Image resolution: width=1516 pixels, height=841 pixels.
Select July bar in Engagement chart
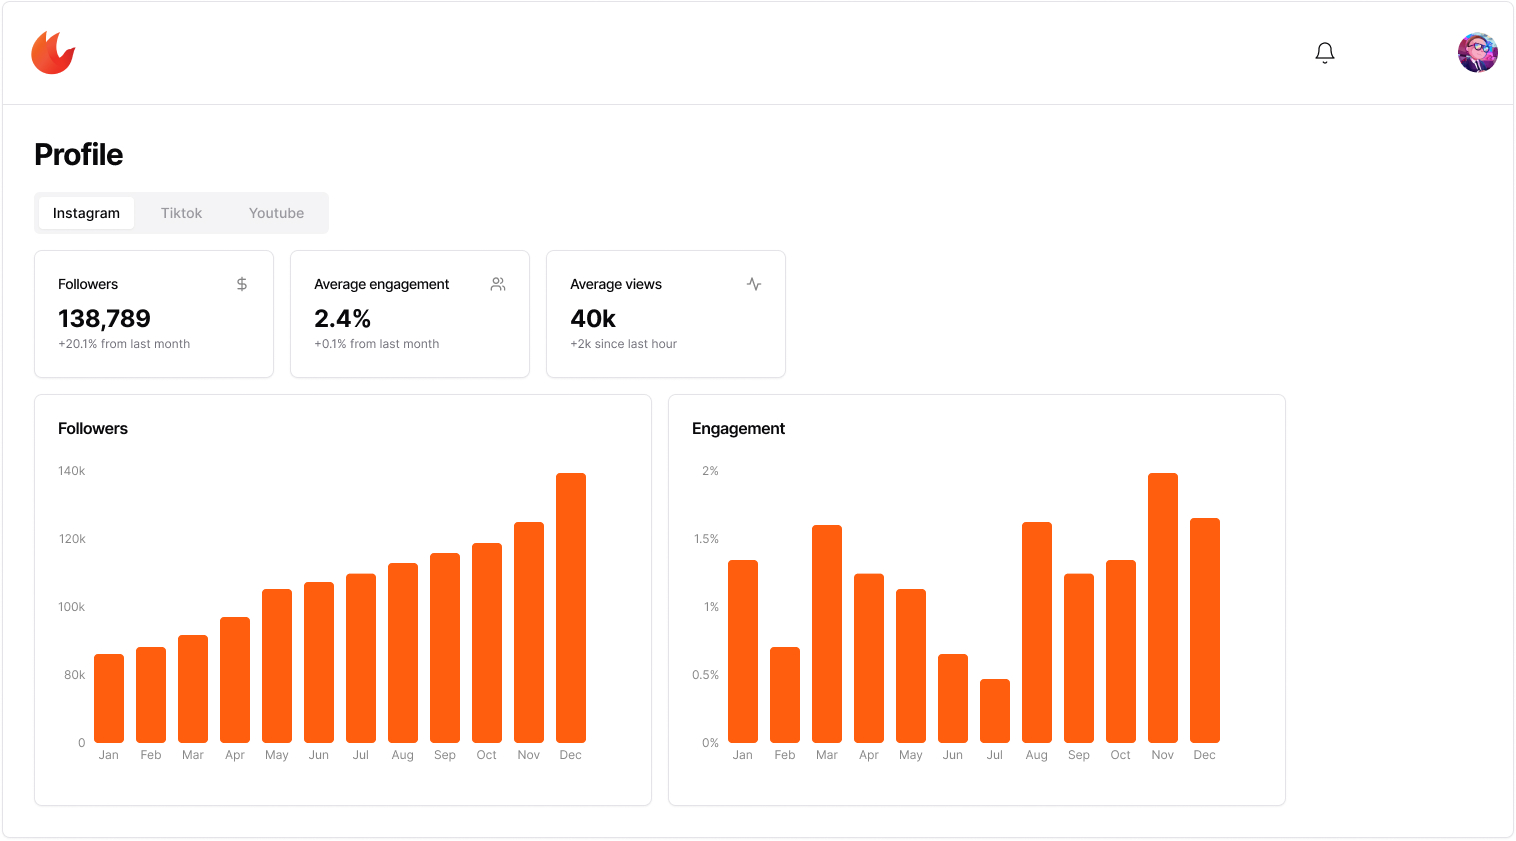(x=995, y=711)
